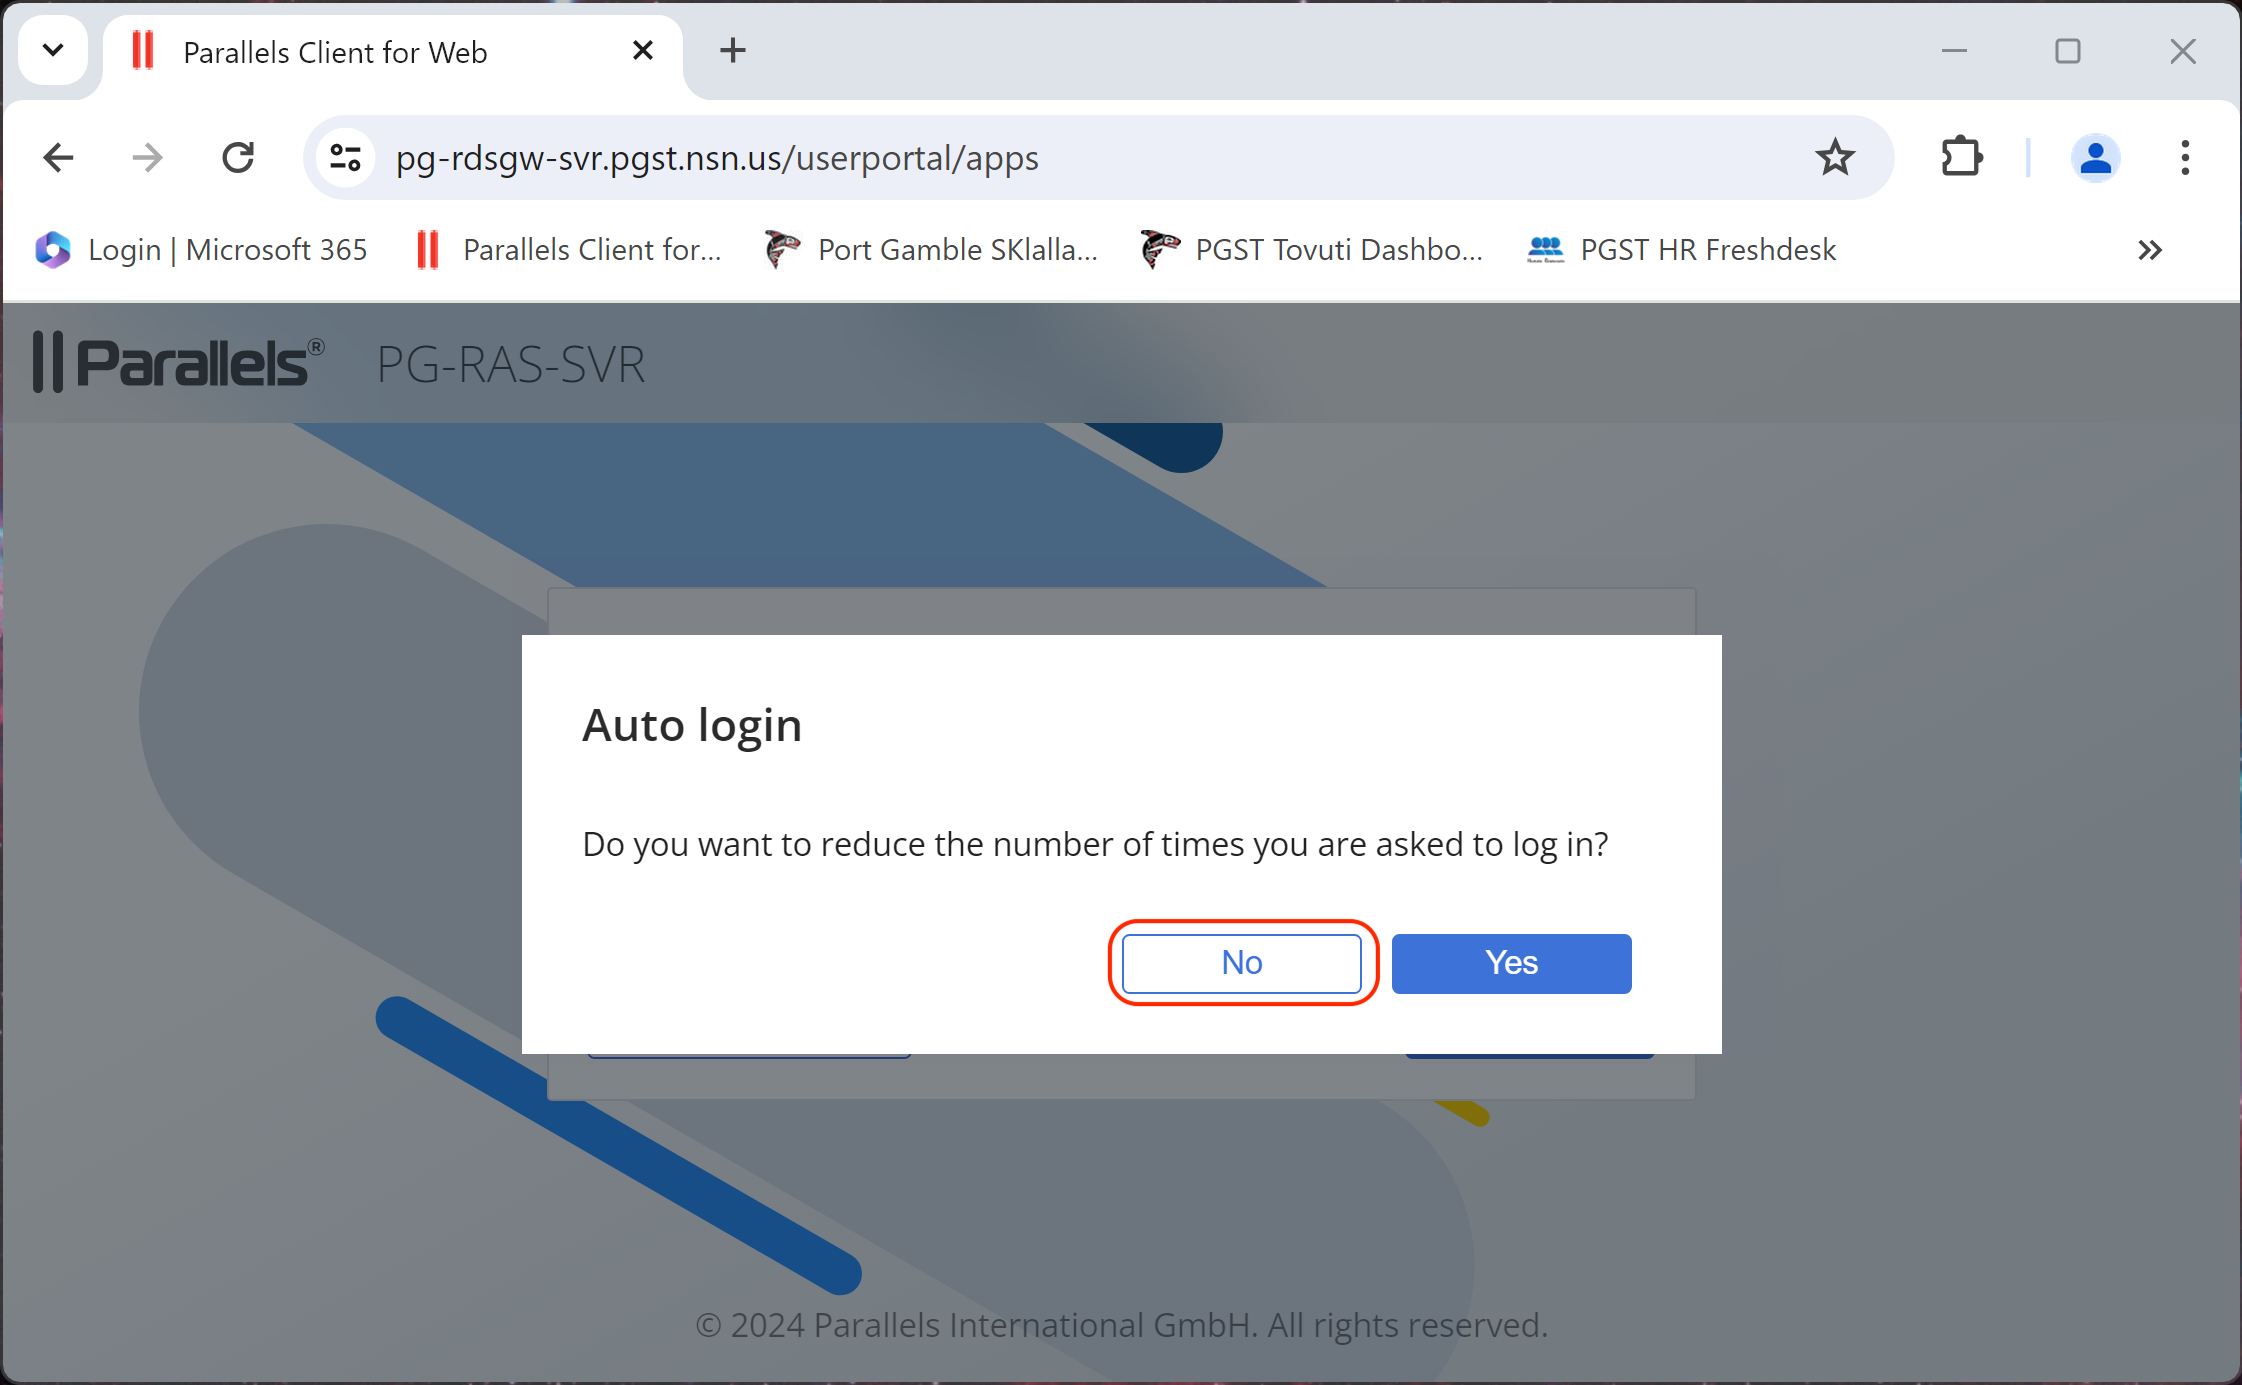Click the forward navigation arrow
Viewport: 2242px width, 1385px height.
(148, 158)
